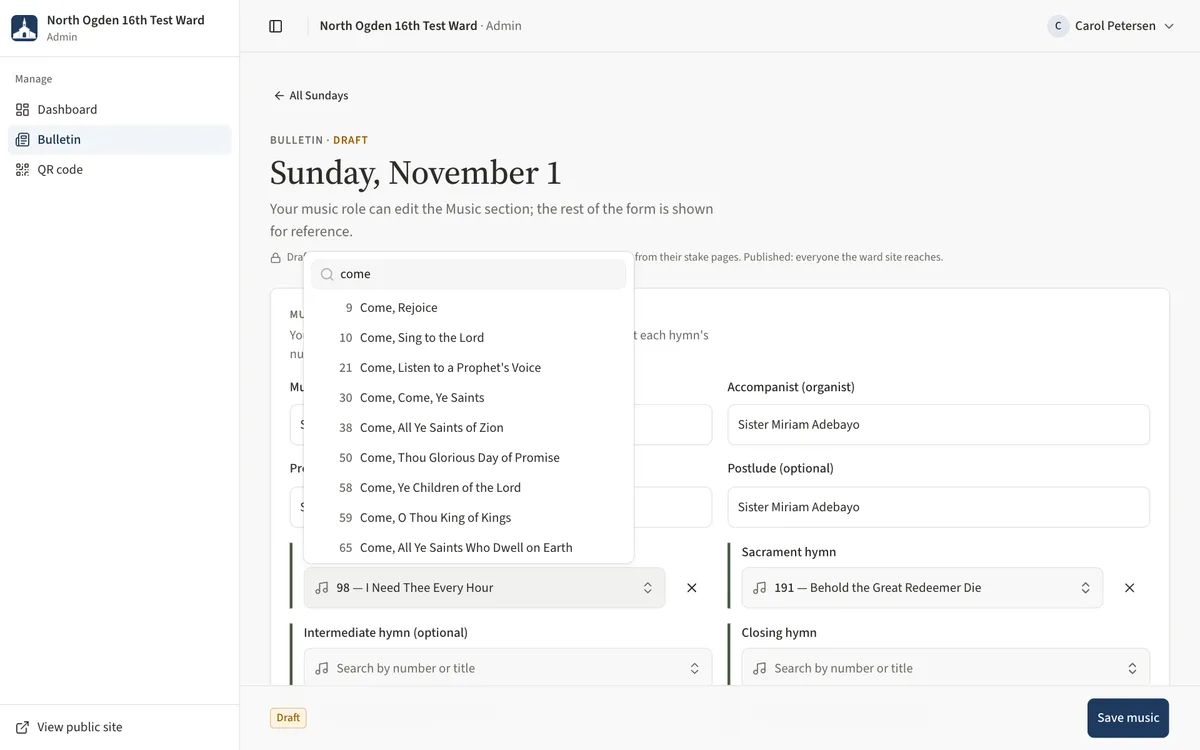Click the magnifier icon in hymn search
Viewport: 1200px width, 750px height.
[x=327, y=274]
